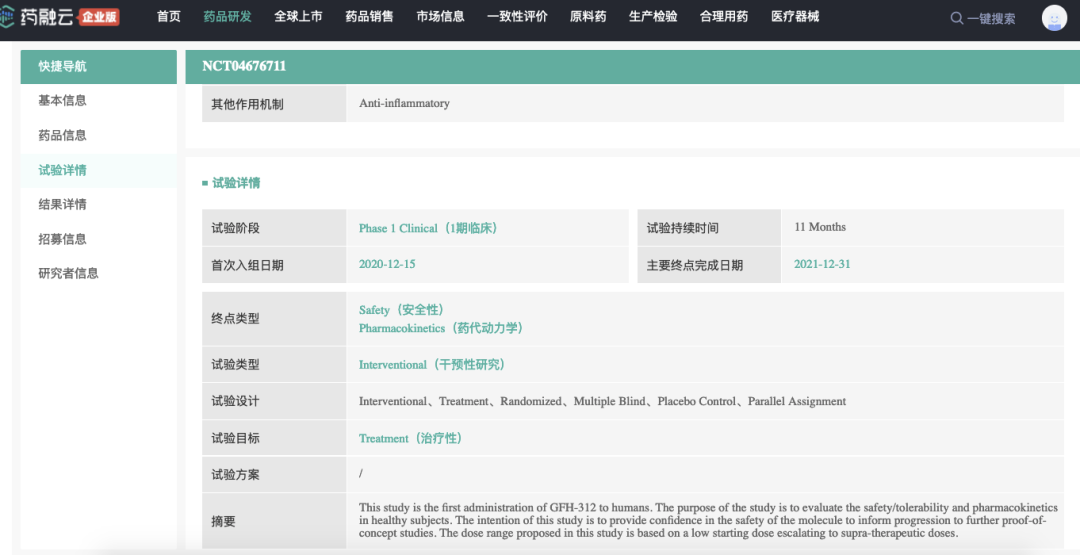Select 药品销售 in the navigation bar
Image resolution: width=1080 pixels, height=555 pixels.
tap(369, 17)
